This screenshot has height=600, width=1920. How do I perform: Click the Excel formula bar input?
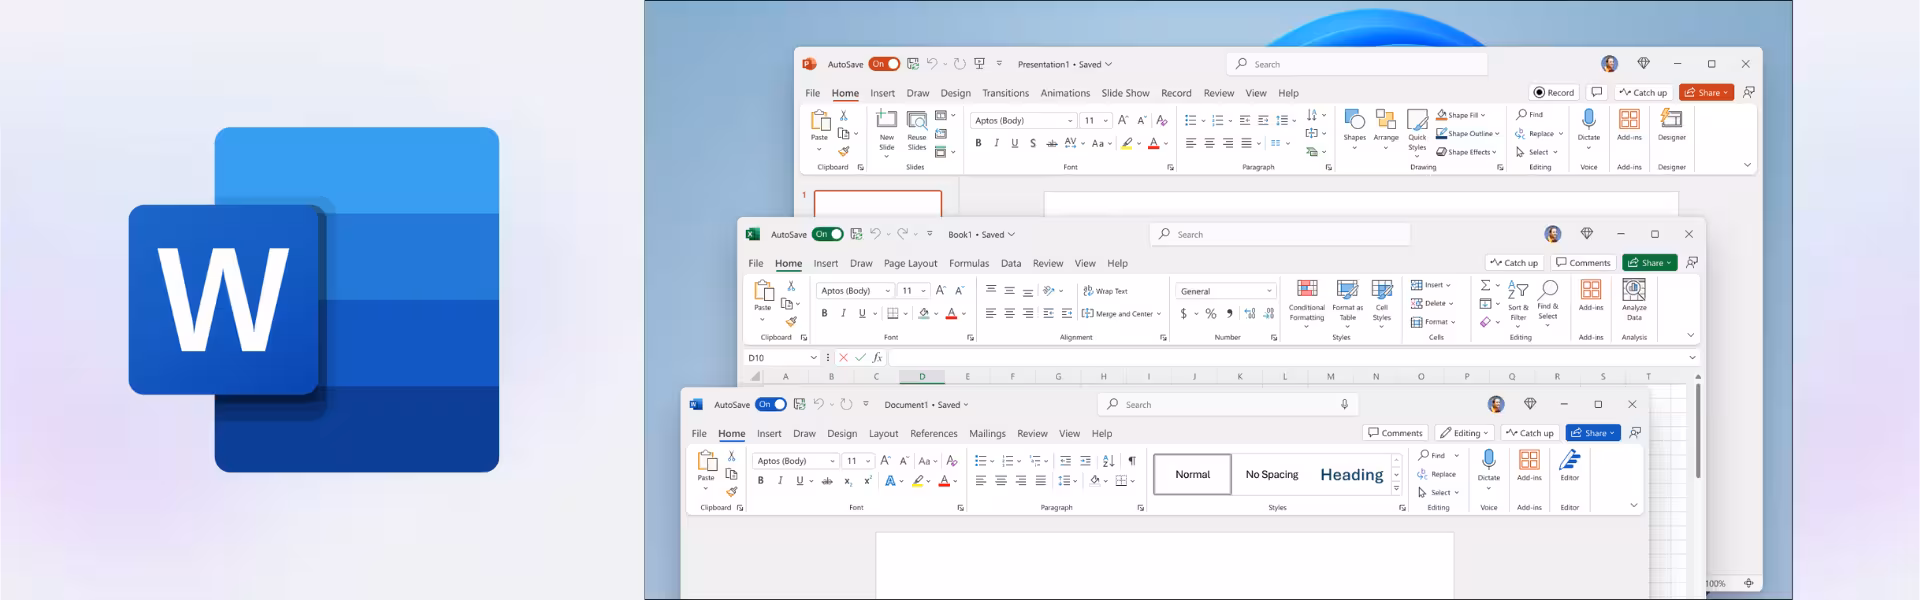coord(1287,357)
